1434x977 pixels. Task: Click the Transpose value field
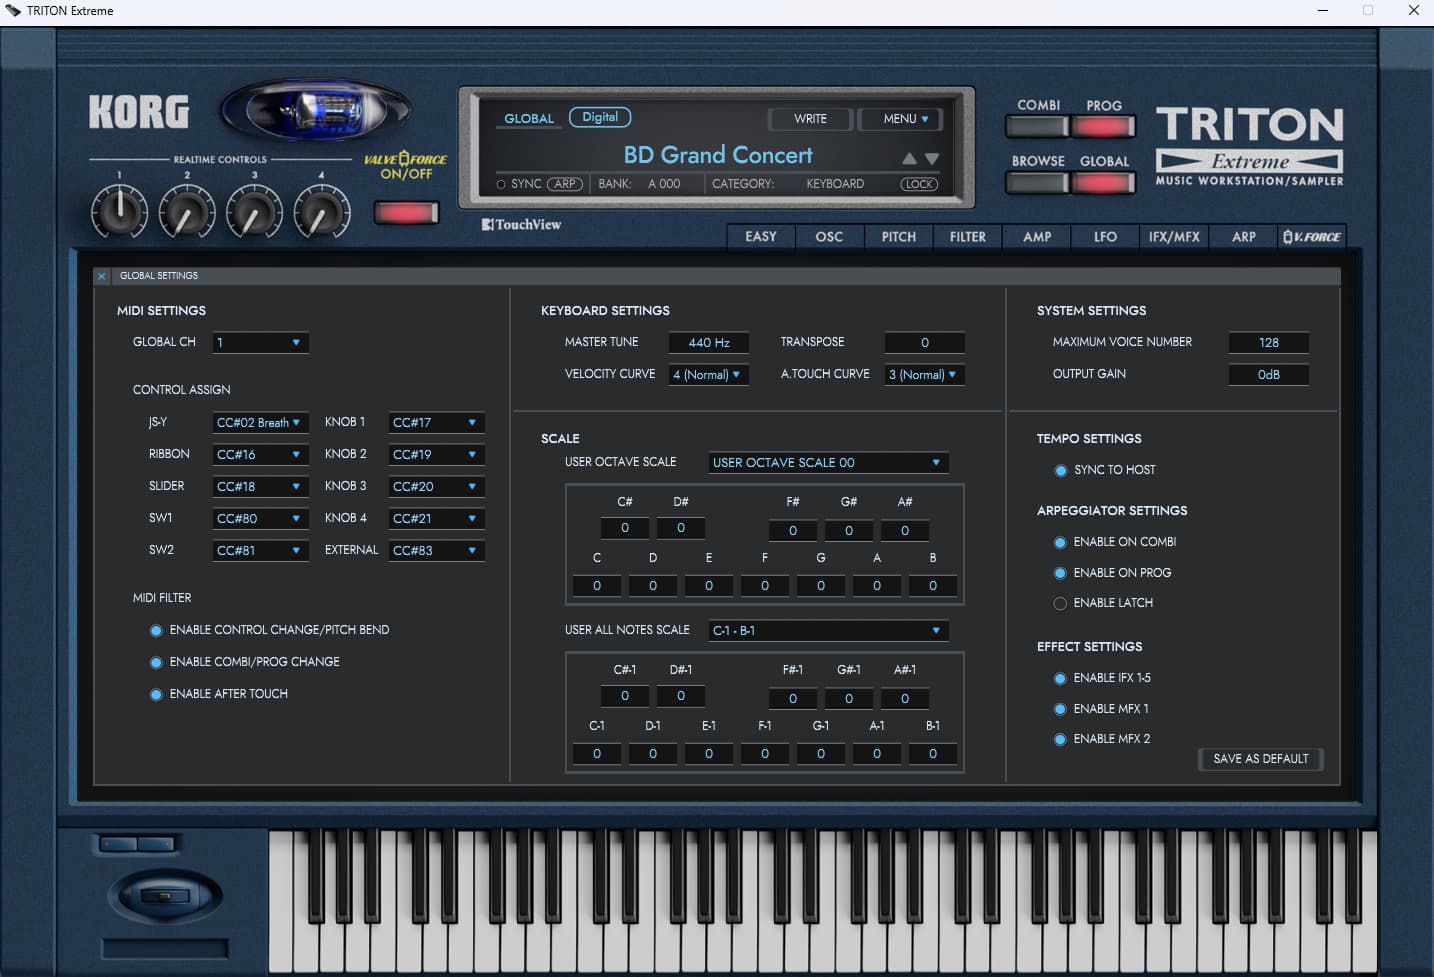[924, 343]
